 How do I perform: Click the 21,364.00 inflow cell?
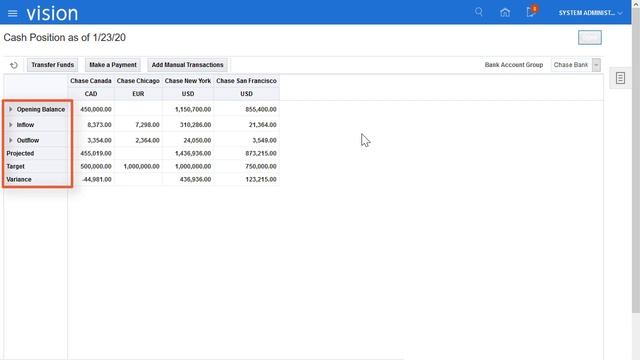click(247, 125)
